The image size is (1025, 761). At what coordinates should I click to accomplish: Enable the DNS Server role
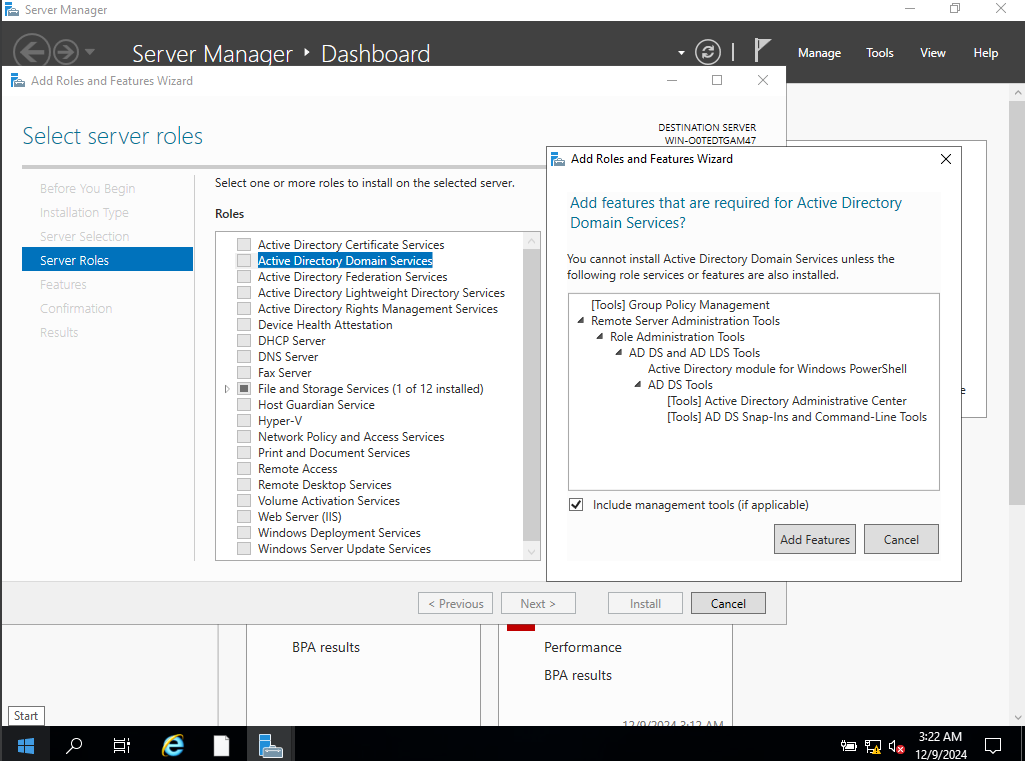pos(244,356)
